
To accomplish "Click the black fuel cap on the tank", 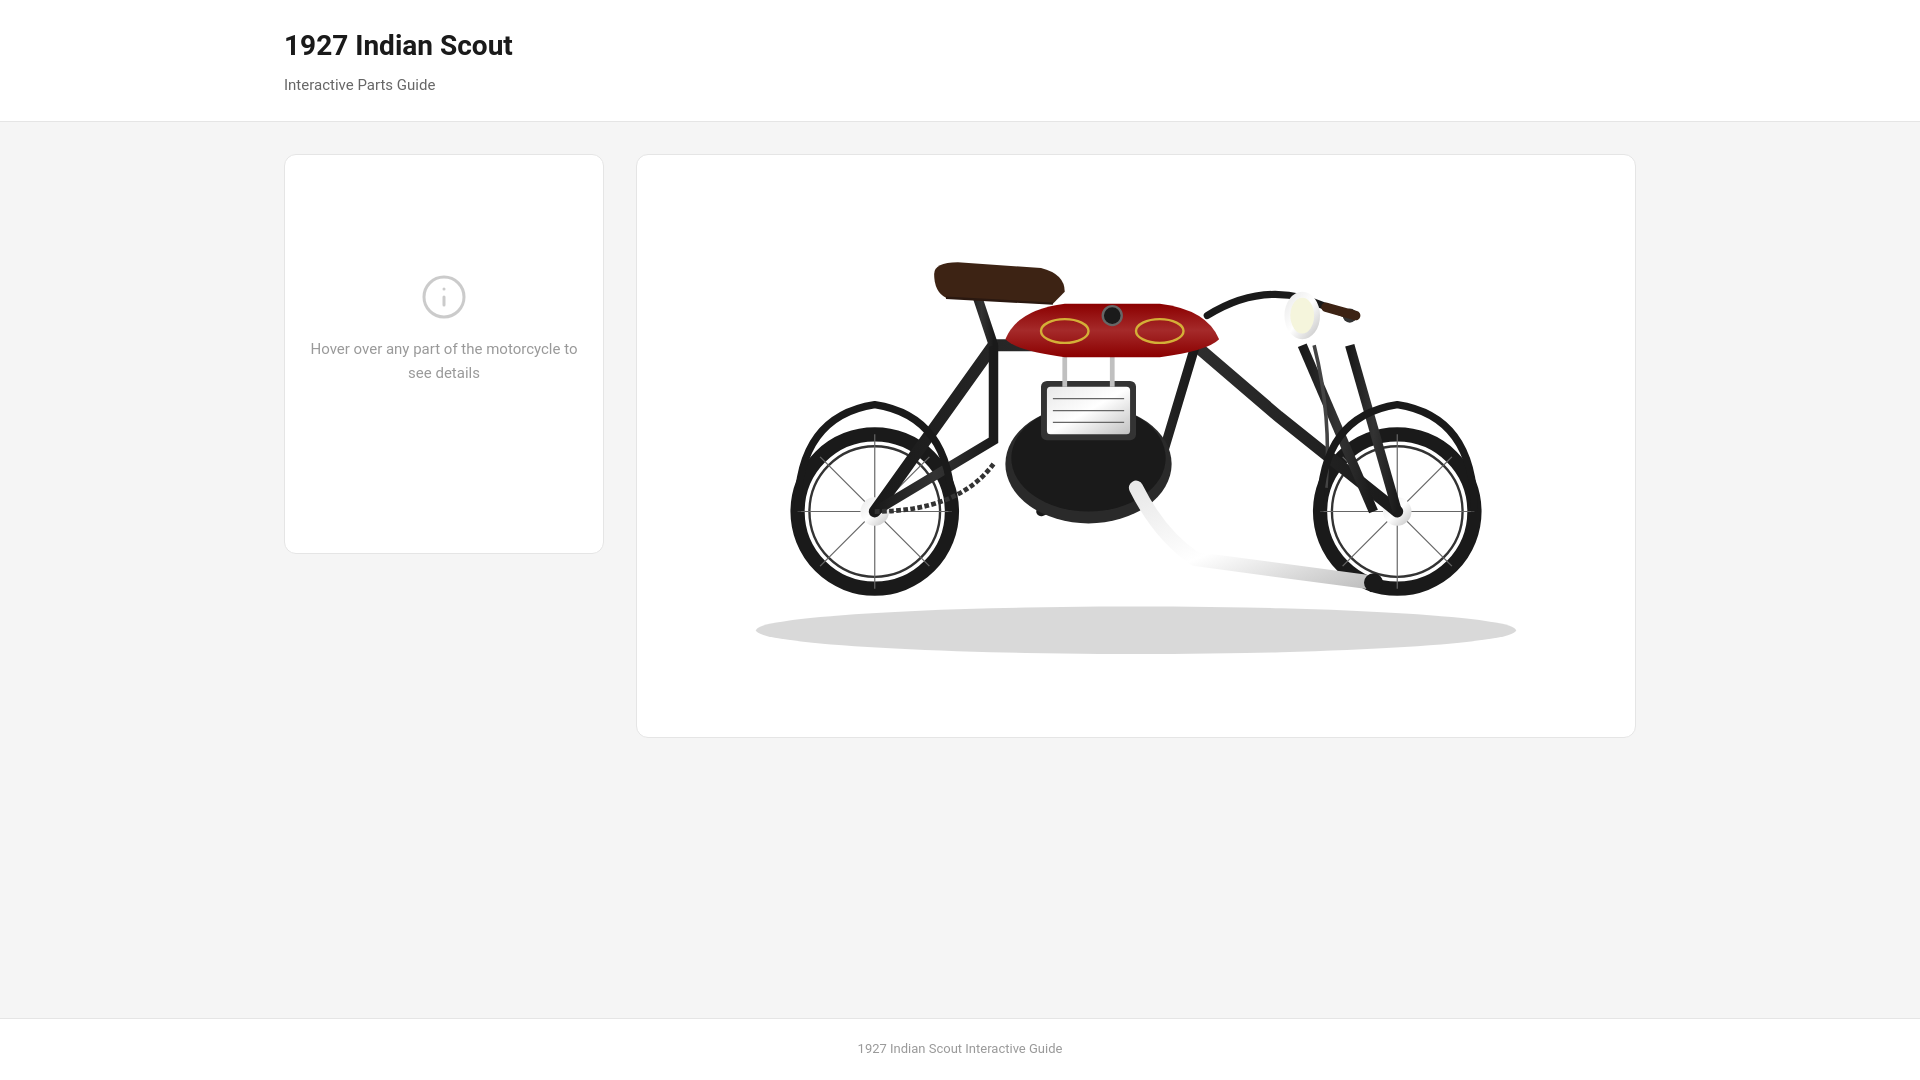I will 1112,315.
